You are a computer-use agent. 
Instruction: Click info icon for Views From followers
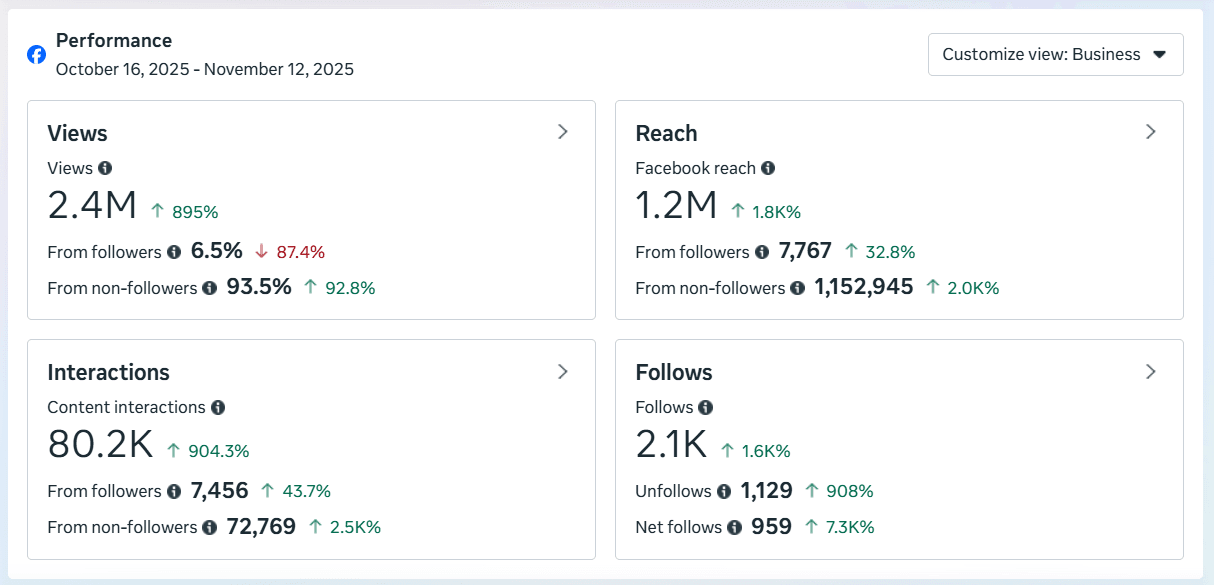[x=174, y=252]
